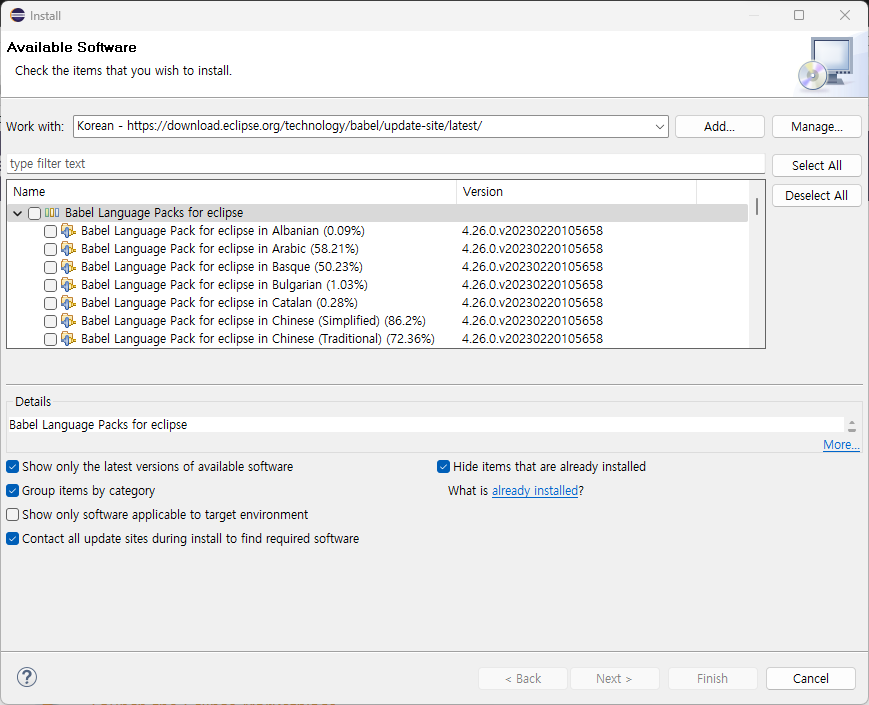Click the Albanian language pack feature icon
Viewport: 869px width, 705px height.
(68, 231)
